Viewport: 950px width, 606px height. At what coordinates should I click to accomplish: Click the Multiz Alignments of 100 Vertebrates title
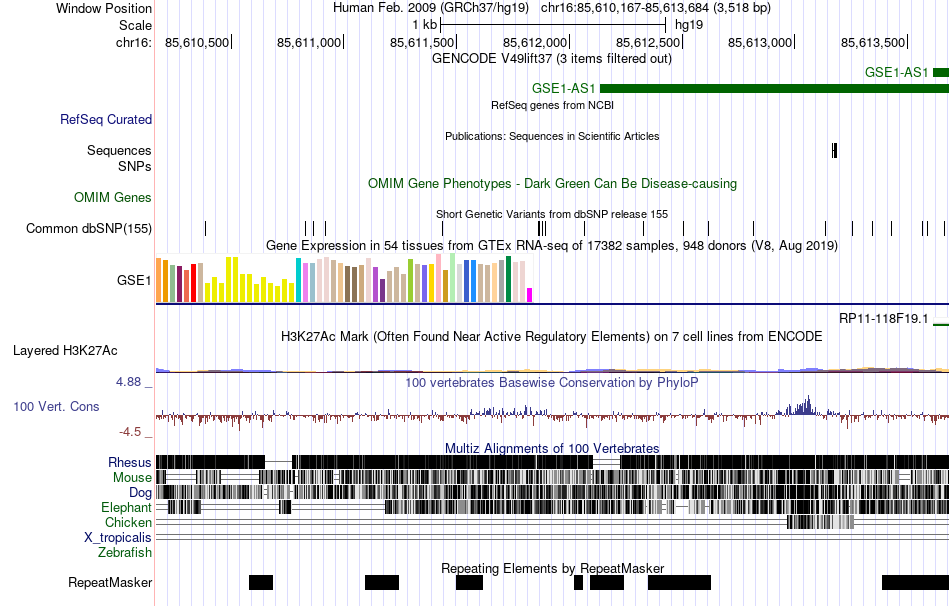coord(552,448)
